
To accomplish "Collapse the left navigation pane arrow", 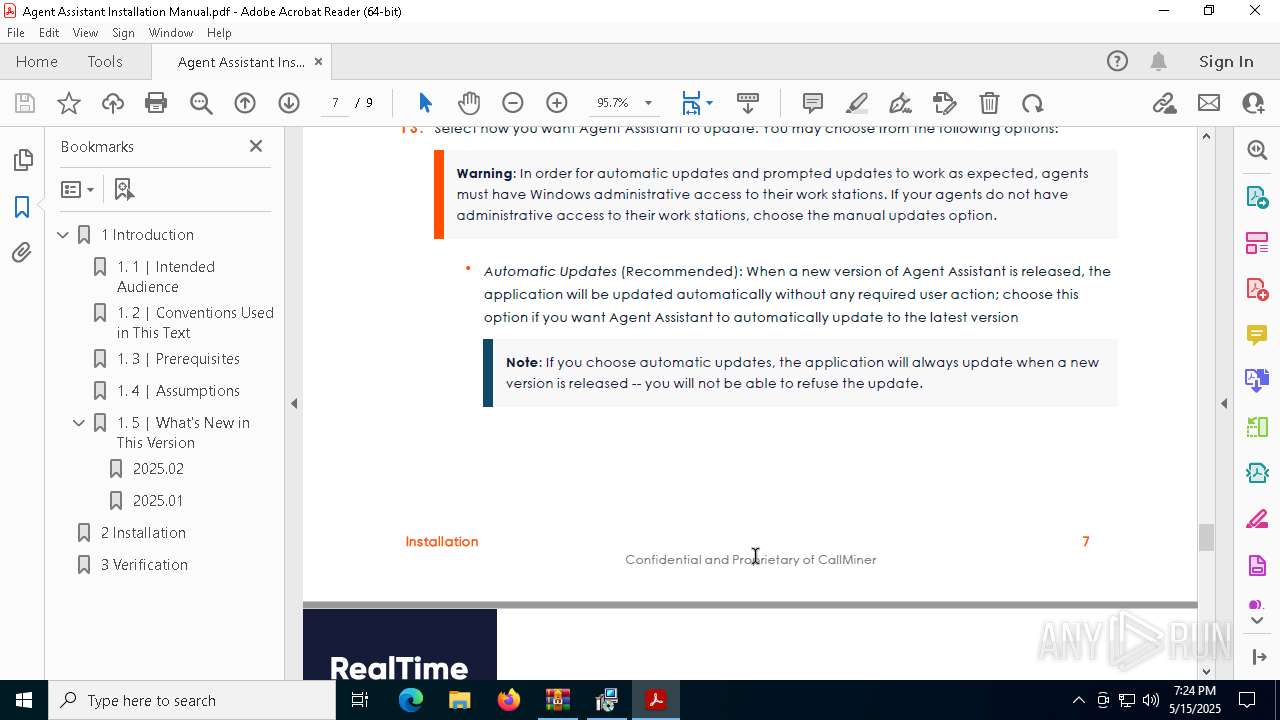I will [x=294, y=404].
